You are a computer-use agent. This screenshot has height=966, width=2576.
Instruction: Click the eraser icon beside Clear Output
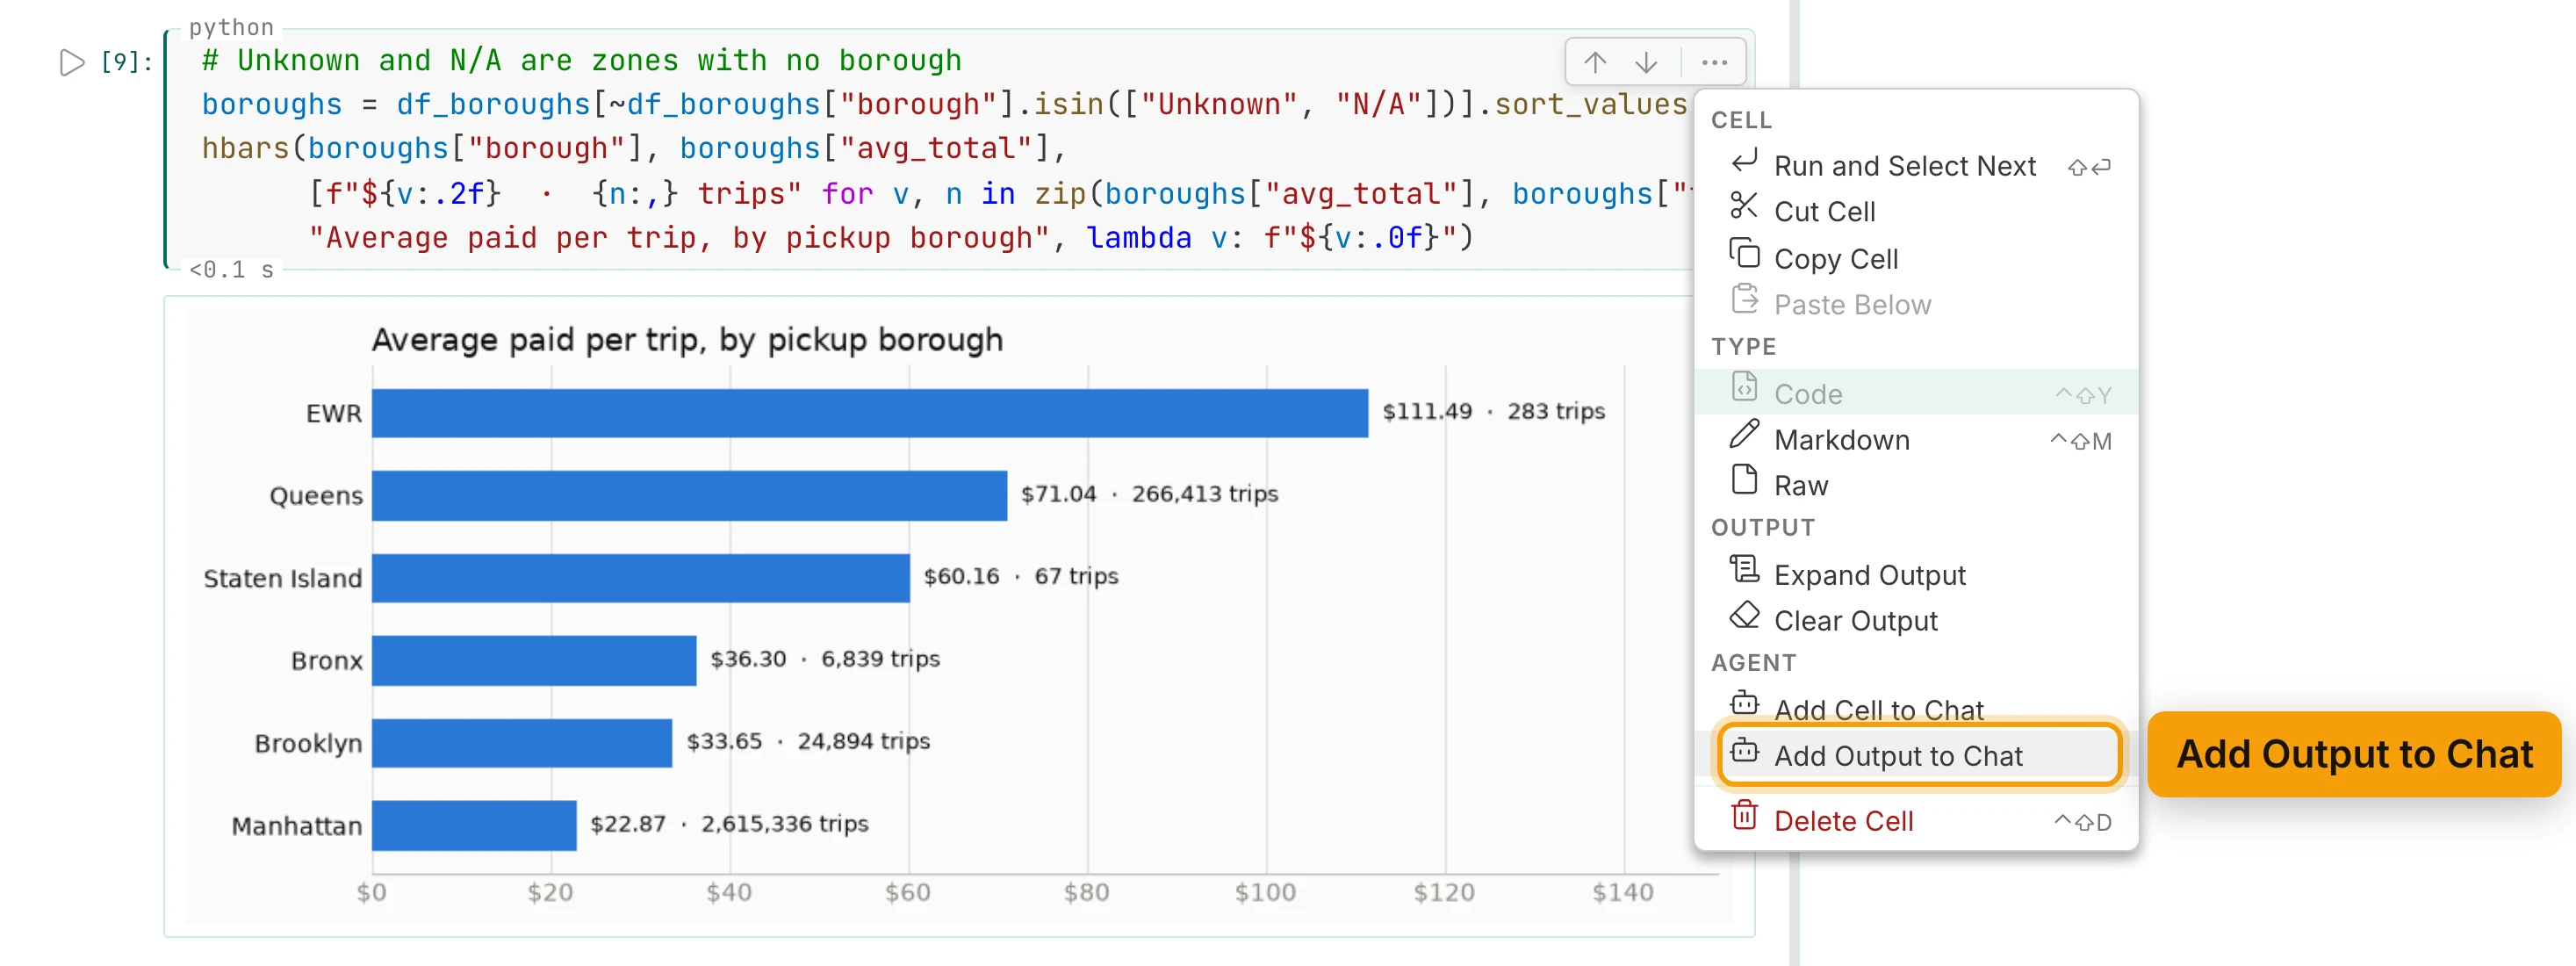coord(1744,615)
